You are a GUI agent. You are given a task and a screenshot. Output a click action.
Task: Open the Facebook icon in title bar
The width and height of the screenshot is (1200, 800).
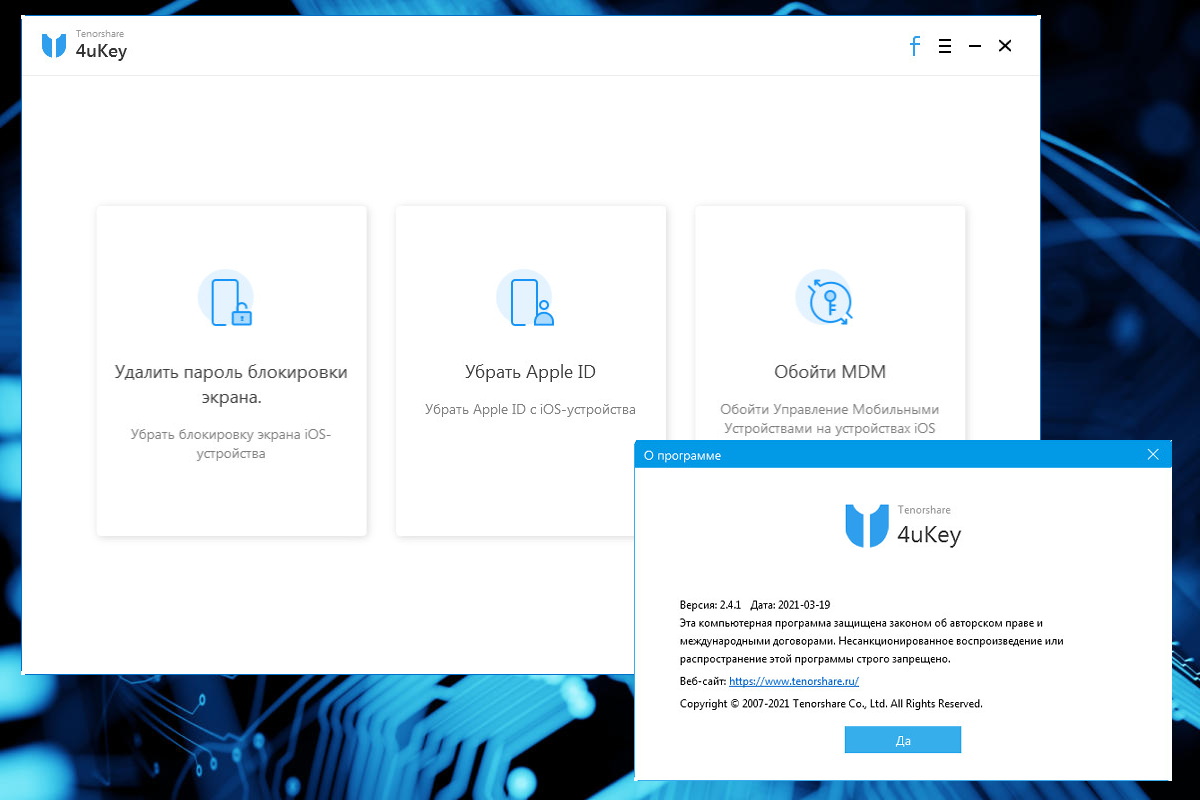[x=914, y=46]
